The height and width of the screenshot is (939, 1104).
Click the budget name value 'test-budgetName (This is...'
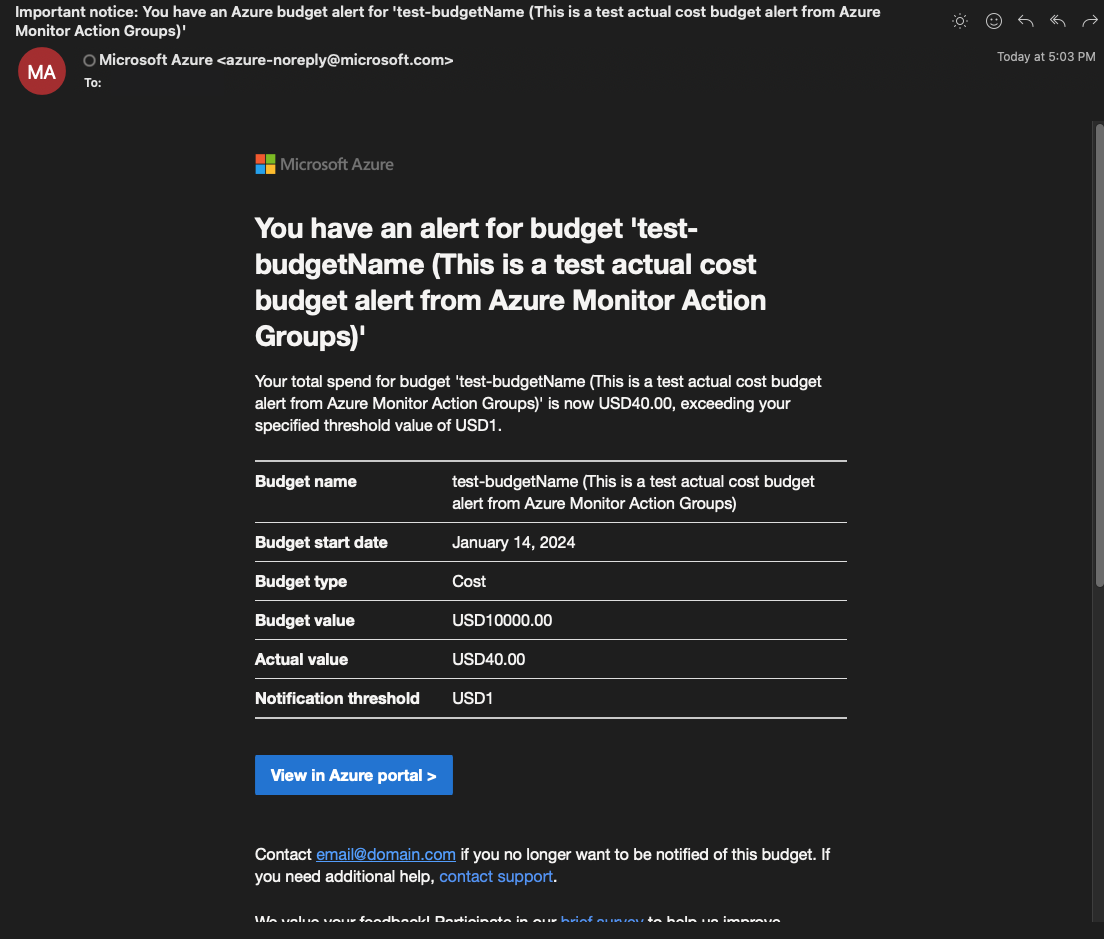click(633, 492)
